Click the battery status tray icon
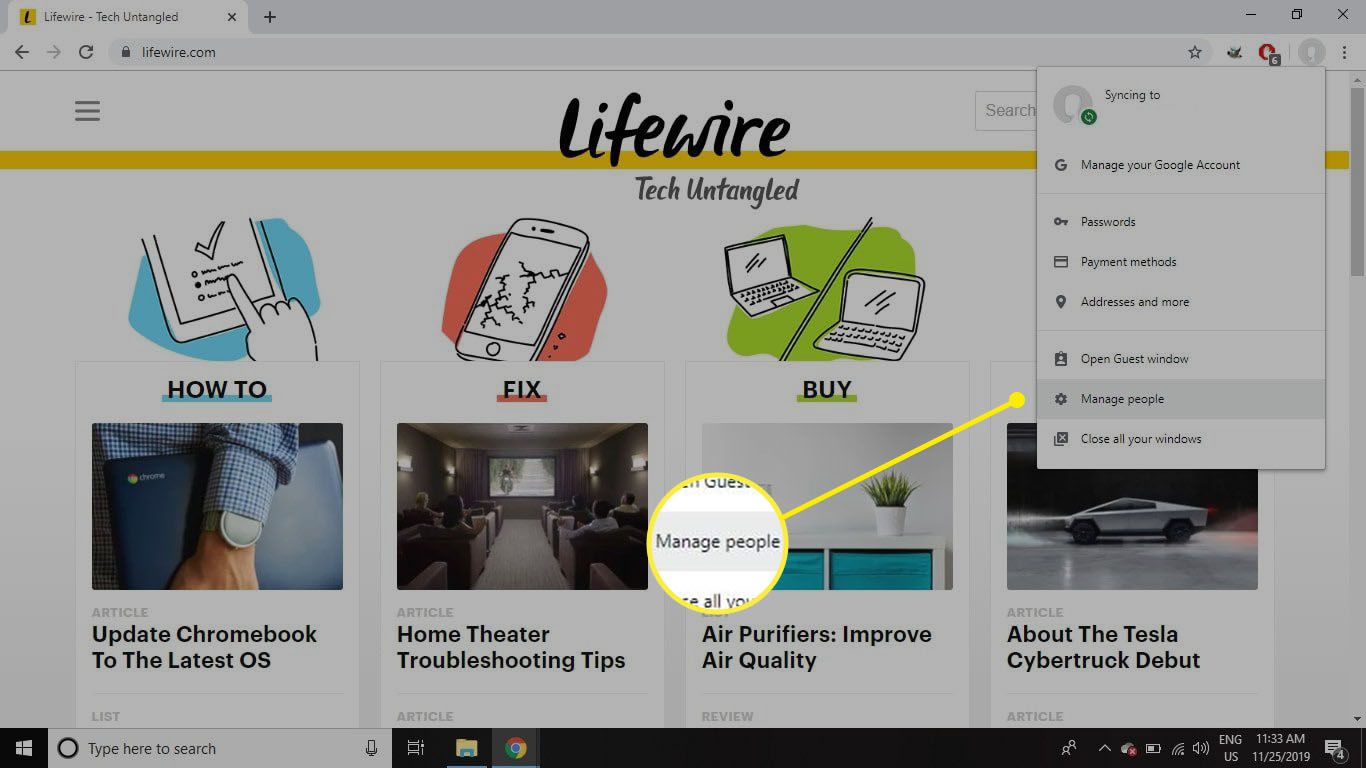This screenshot has width=1366, height=768. click(x=1153, y=748)
